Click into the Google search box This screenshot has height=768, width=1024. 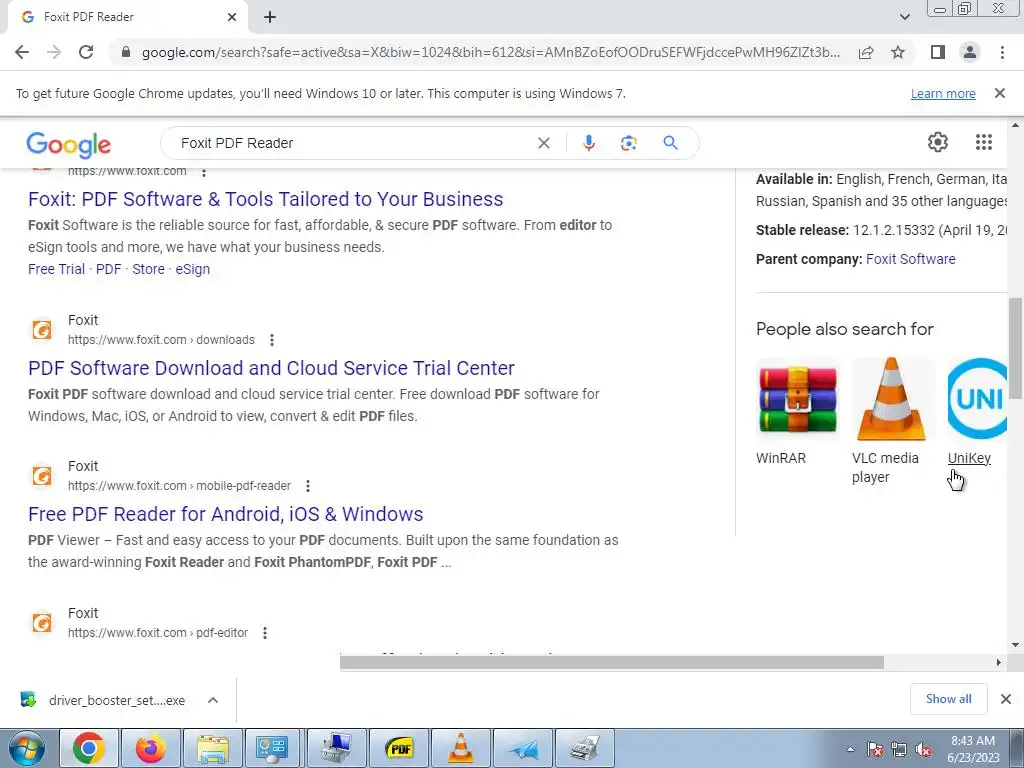pos(353,143)
